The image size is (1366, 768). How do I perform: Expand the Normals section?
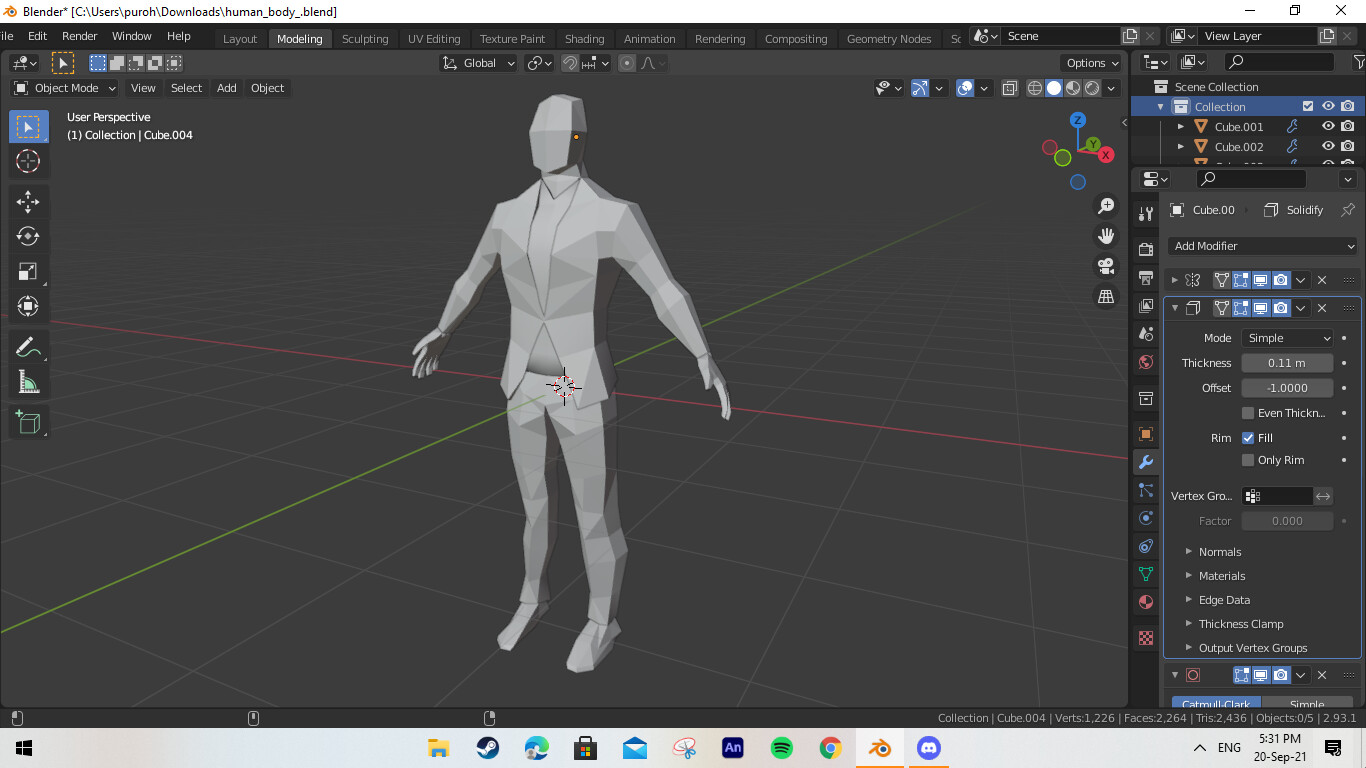click(1220, 551)
